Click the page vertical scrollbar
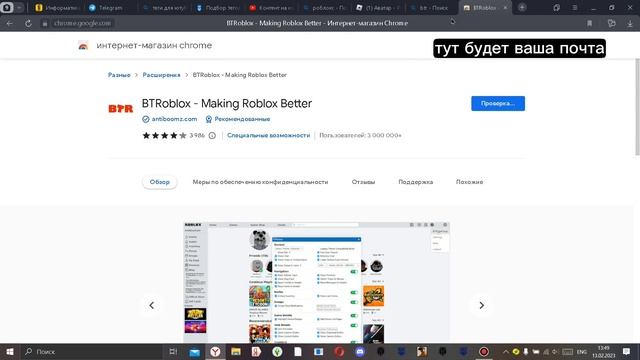The height and width of the screenshot is (360, 640). tap(637, 107)
